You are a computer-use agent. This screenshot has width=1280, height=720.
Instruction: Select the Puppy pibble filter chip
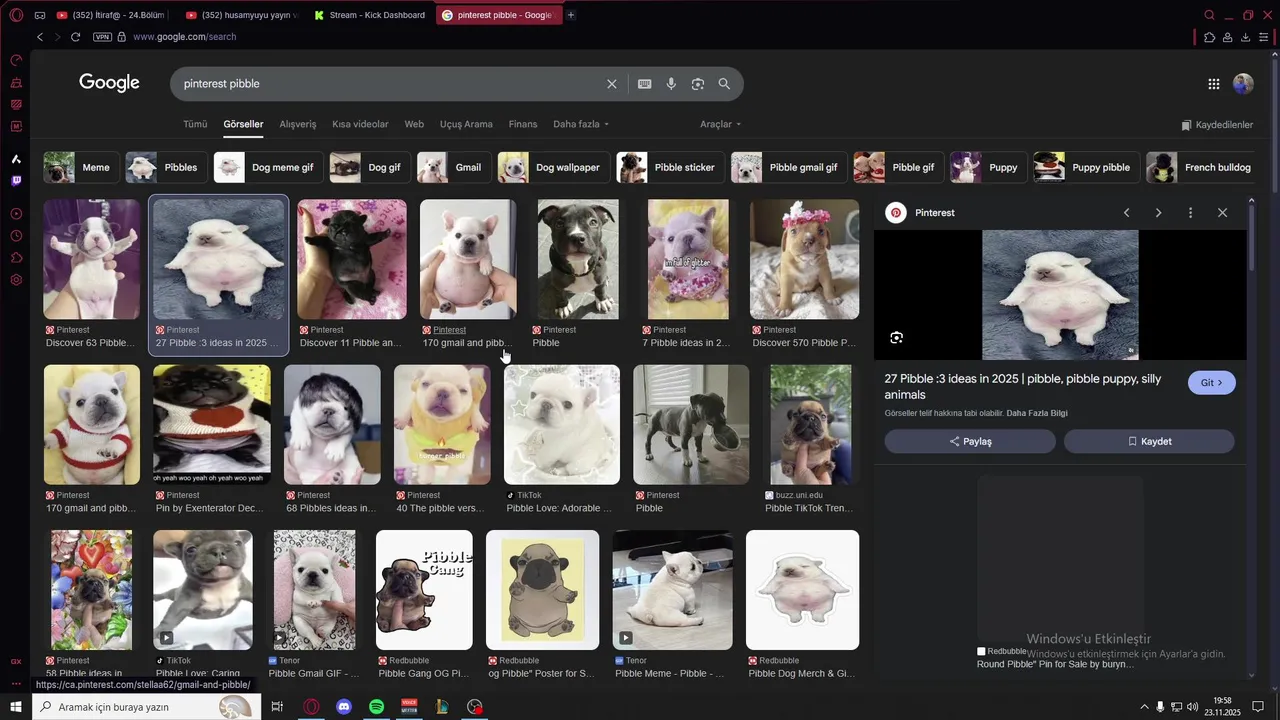click(x=1086, y=167)
